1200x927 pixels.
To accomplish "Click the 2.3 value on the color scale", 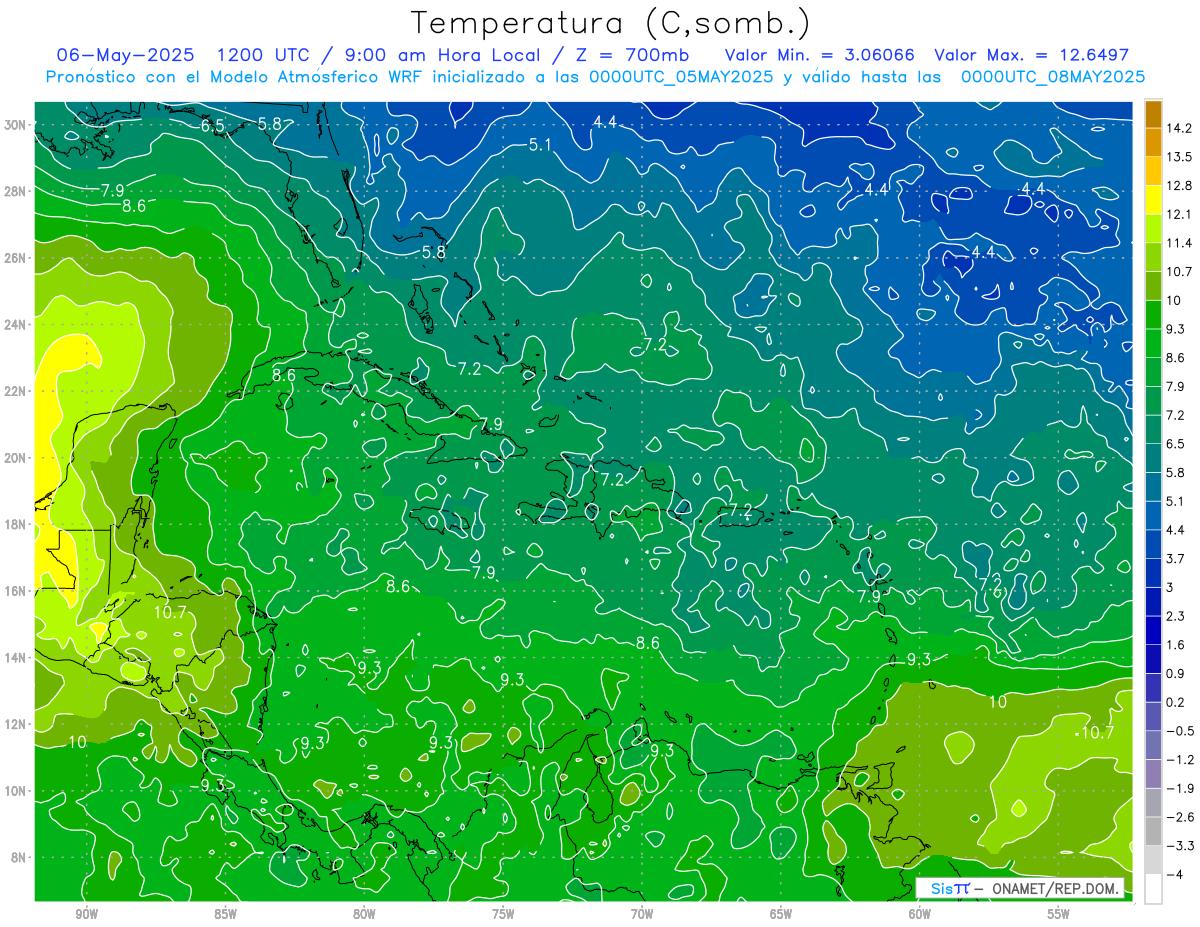I will [x=1175, y=616].
